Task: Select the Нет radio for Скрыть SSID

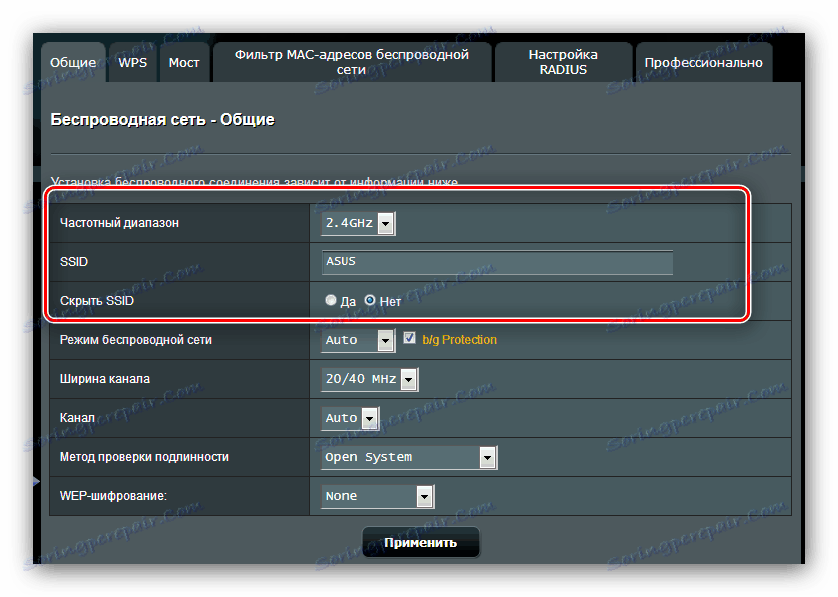Action: click(369, 298)
